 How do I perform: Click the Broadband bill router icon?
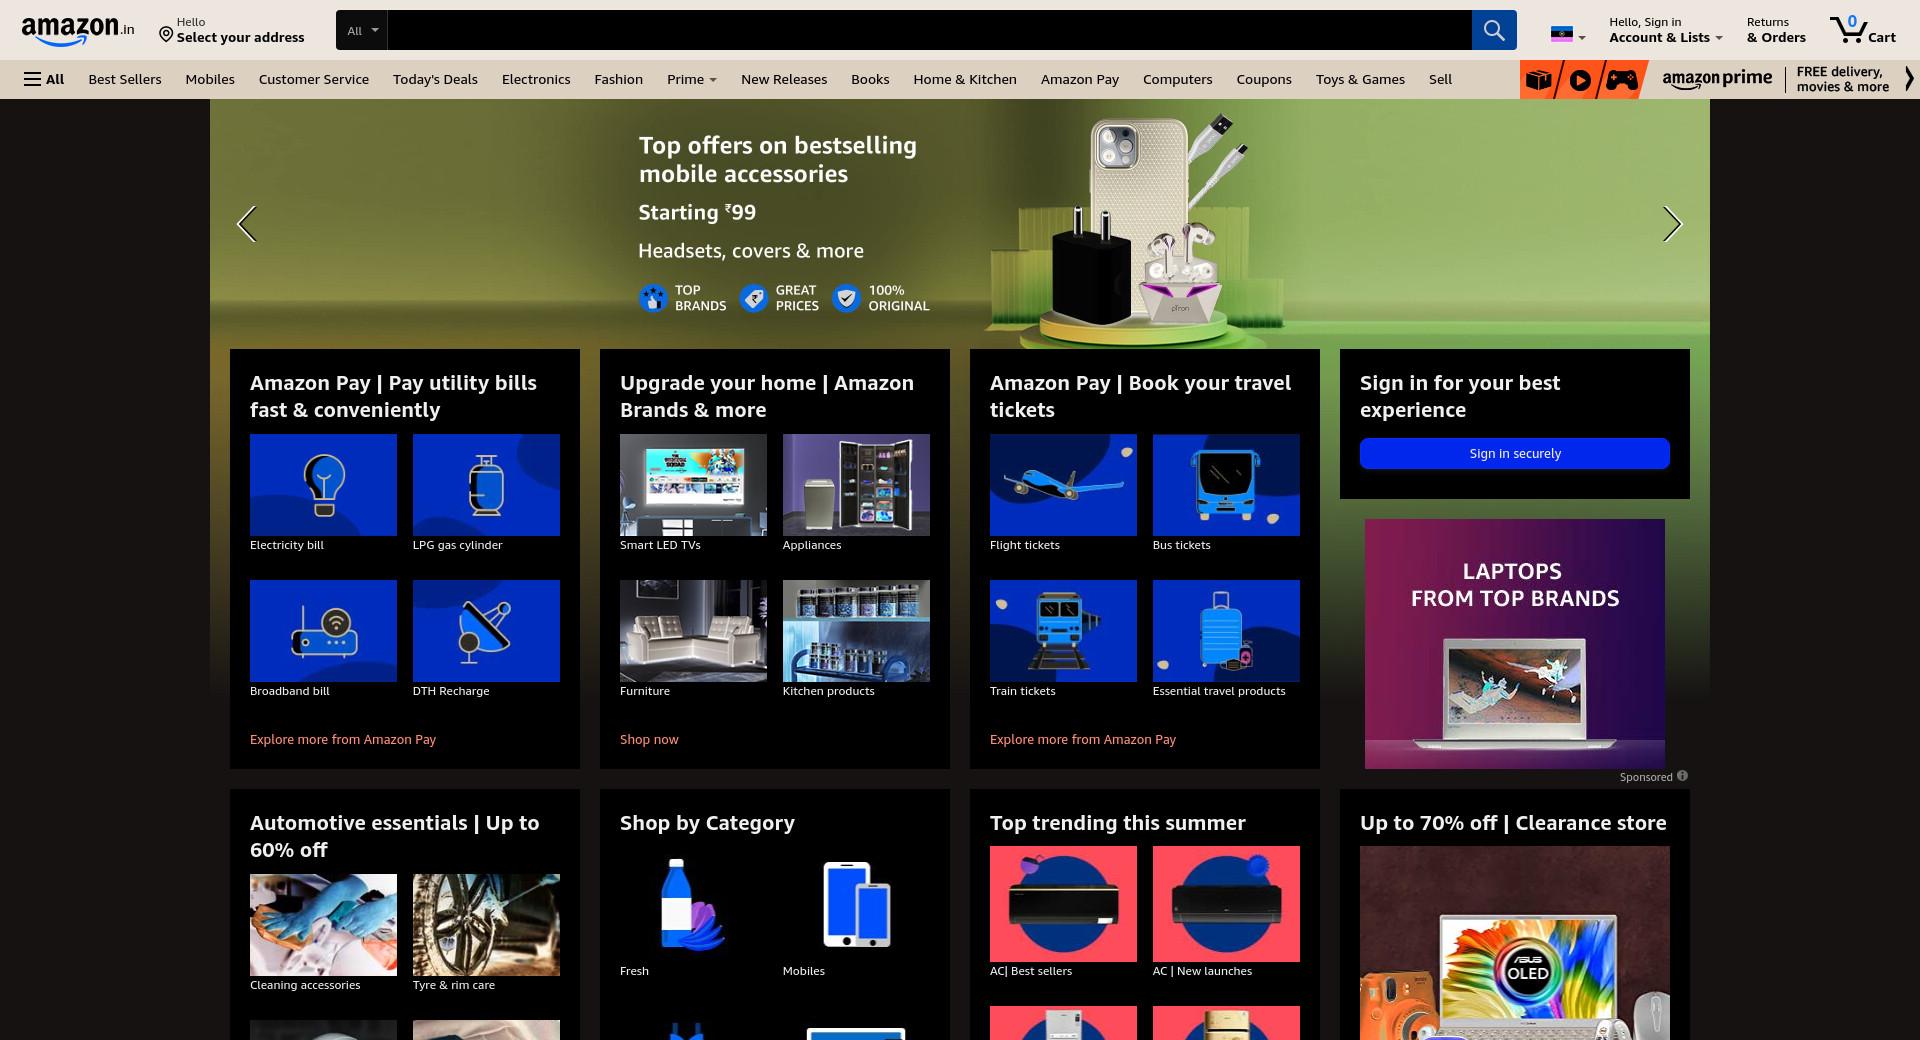323,631
